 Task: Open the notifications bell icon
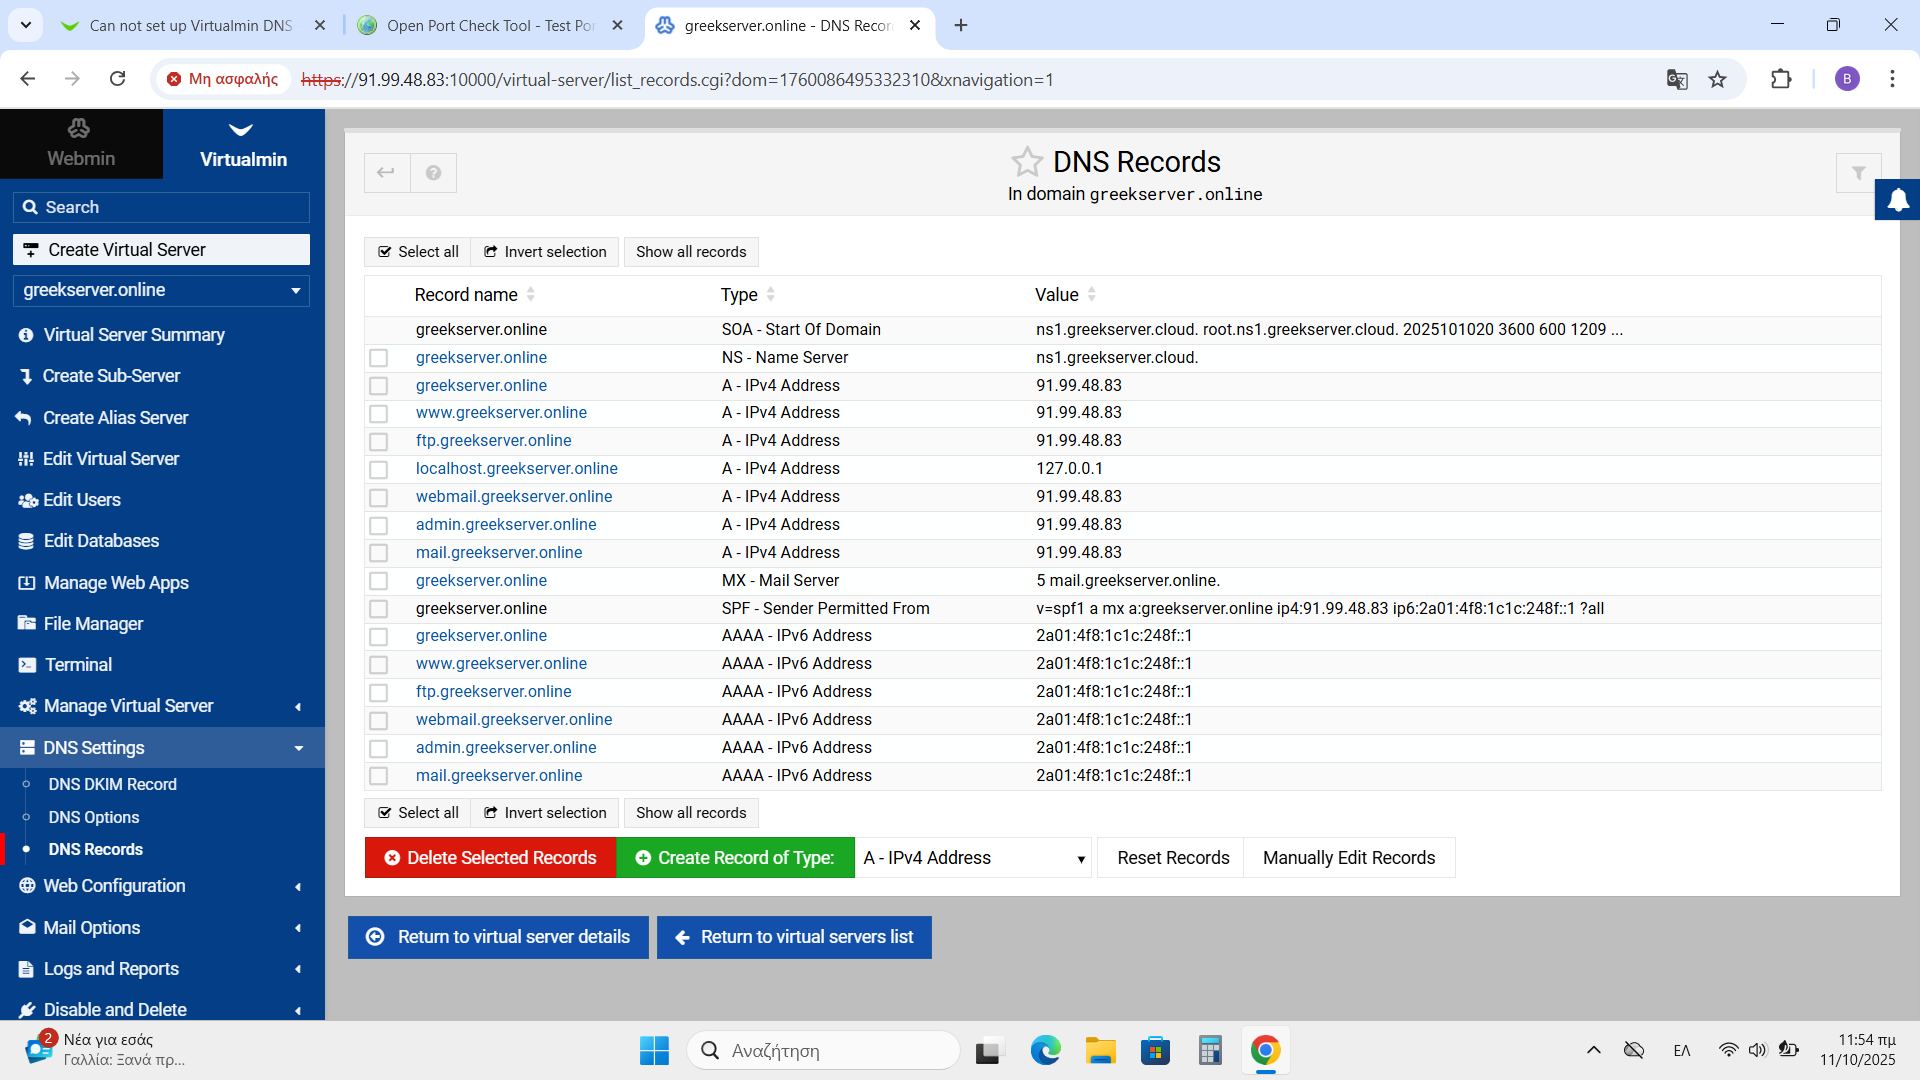tap(1897, 200)
